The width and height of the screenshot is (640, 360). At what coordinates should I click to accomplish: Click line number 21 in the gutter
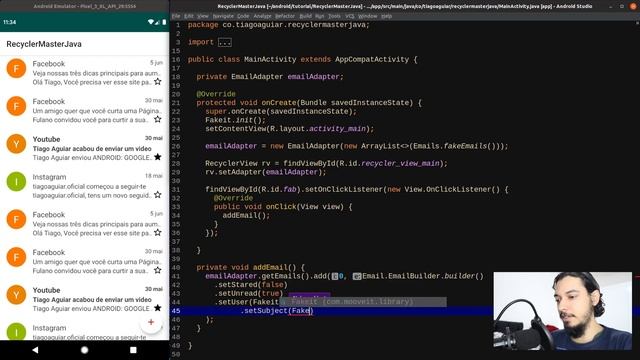click(x=176, y=103)
